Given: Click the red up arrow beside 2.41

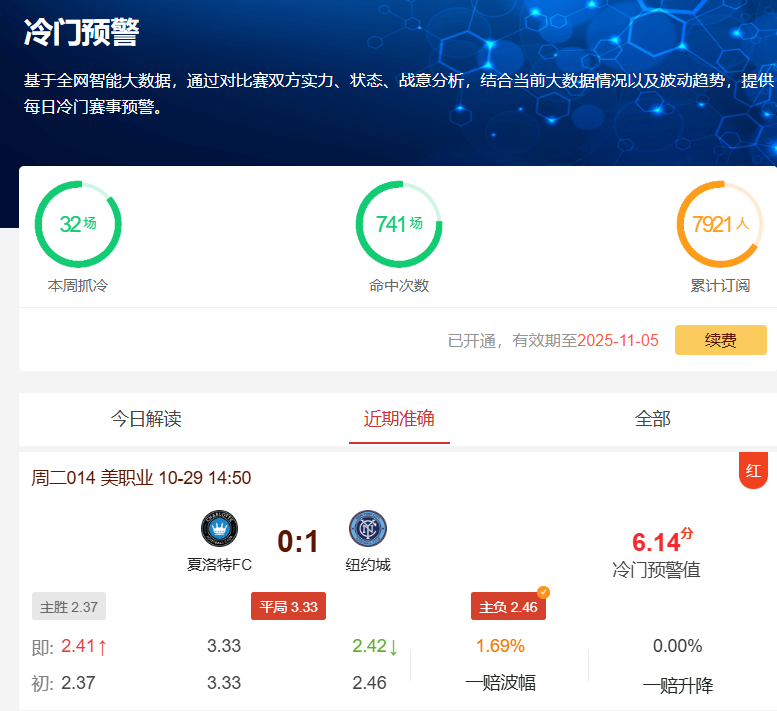Looking at the screenshot, I should (x=102, y=647).
